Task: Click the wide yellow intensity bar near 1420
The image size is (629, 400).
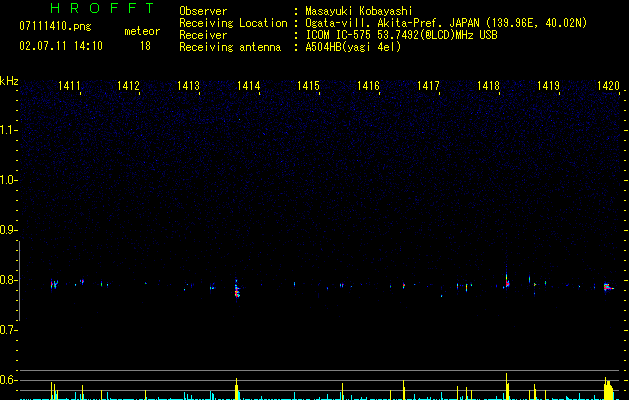Action: (x=608, y=390)
